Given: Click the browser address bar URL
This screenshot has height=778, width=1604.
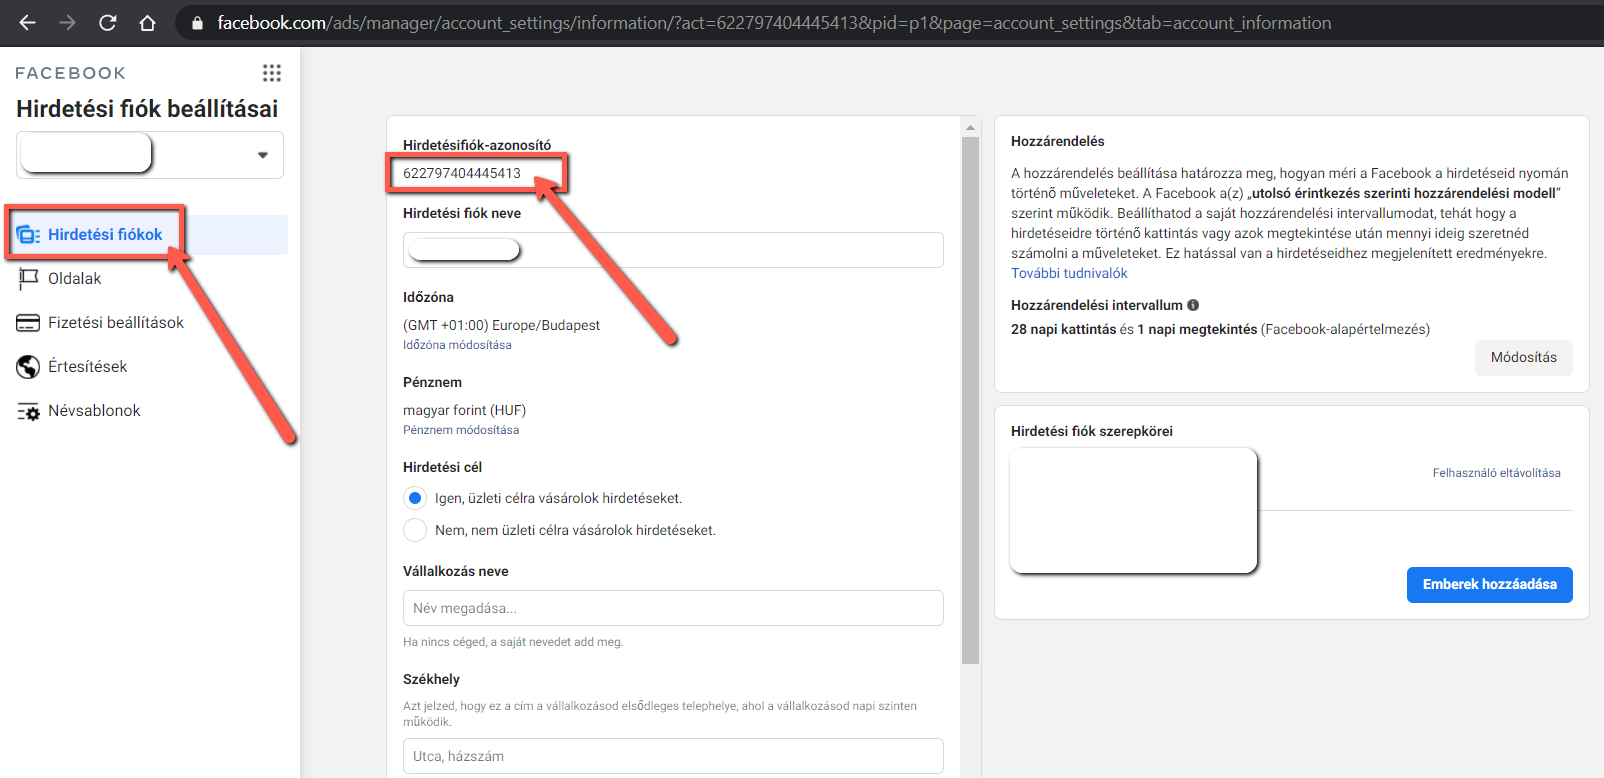Looking at the screenshot, I should coord(774,23).
